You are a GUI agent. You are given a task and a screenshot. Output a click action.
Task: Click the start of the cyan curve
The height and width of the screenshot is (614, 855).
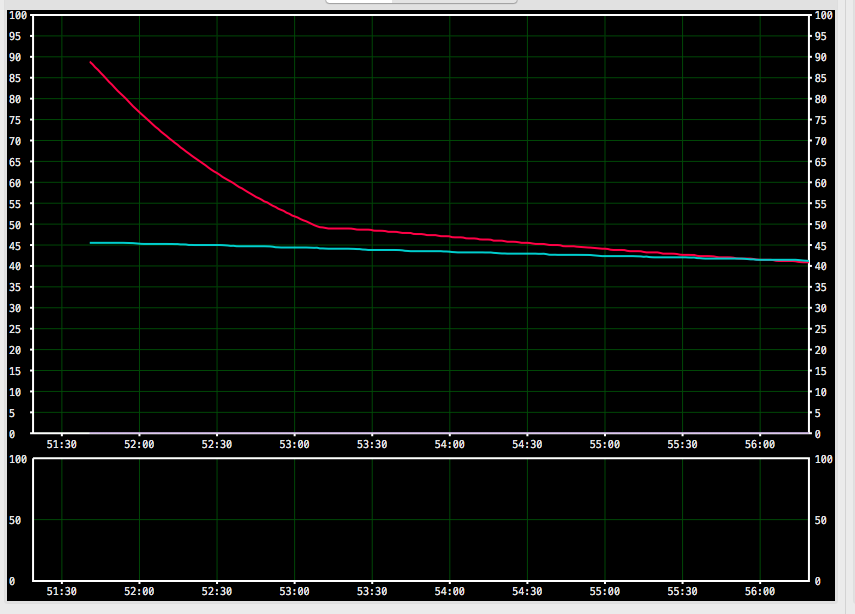(x=91, y=243)
